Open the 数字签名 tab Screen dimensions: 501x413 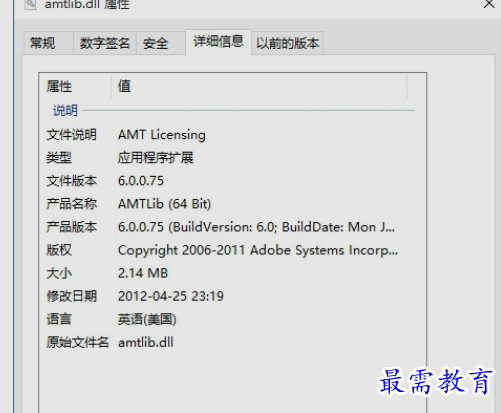[104, 43]
